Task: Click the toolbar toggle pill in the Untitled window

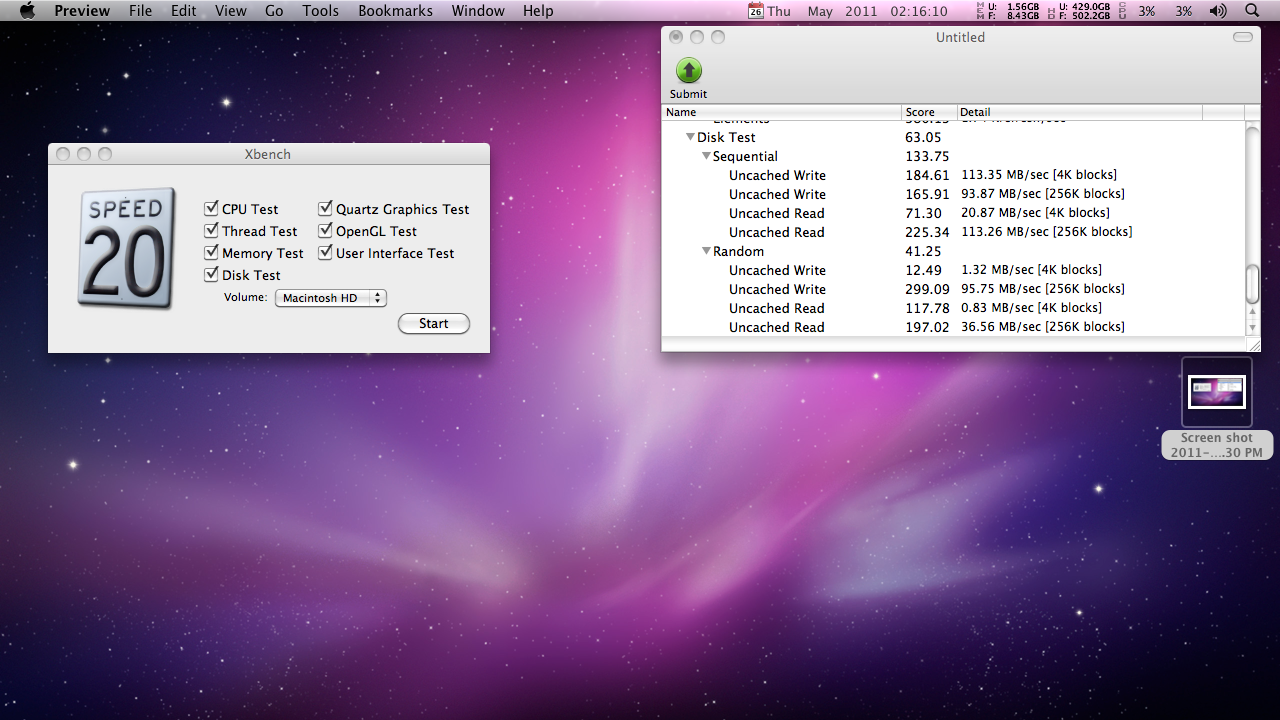Action: (1243, 37)
